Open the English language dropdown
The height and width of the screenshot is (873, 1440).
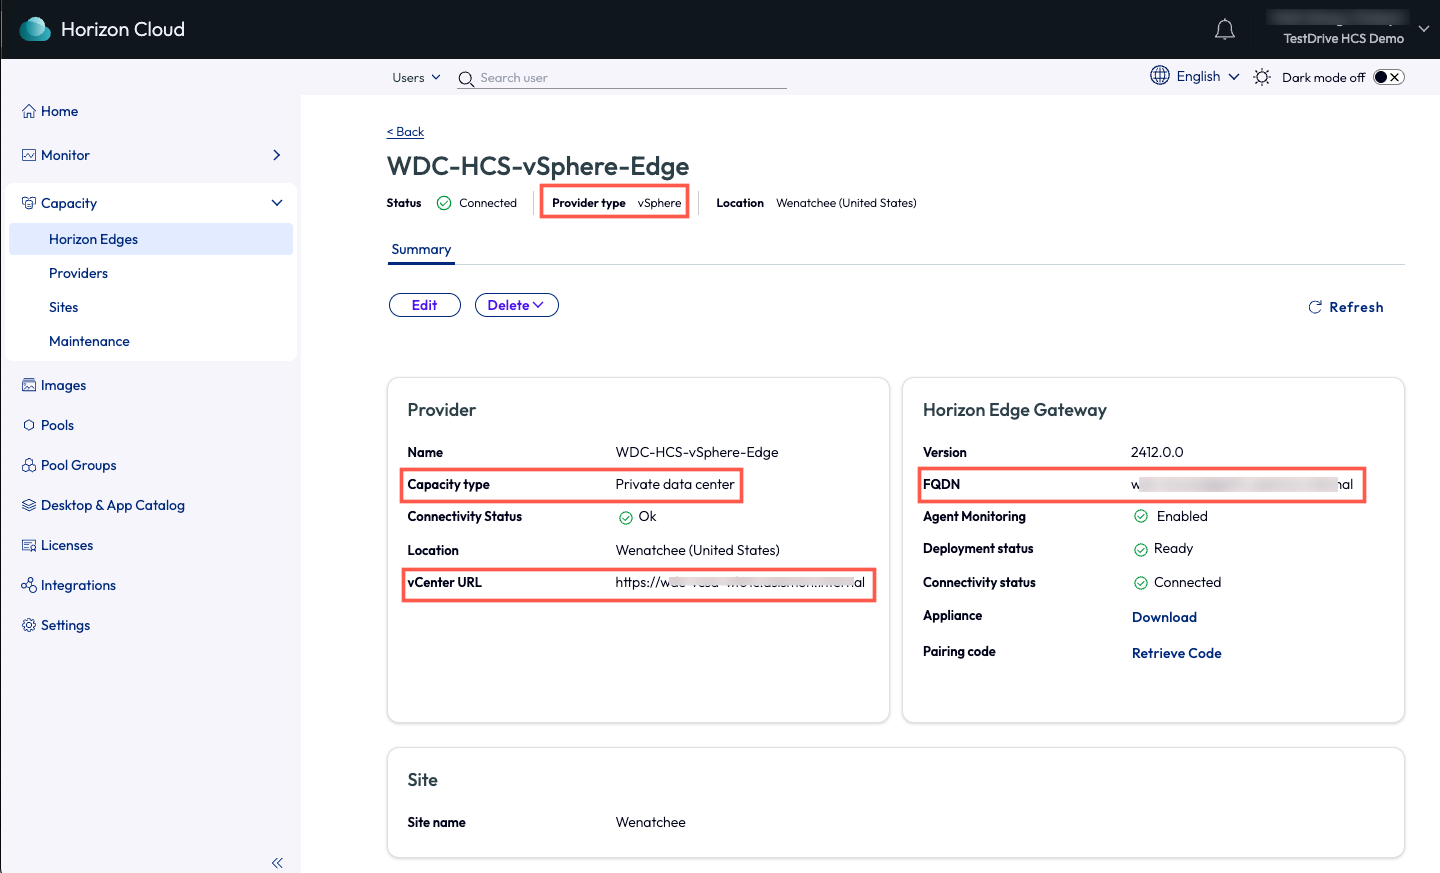pyautogui.click(x=1208, y=77)
